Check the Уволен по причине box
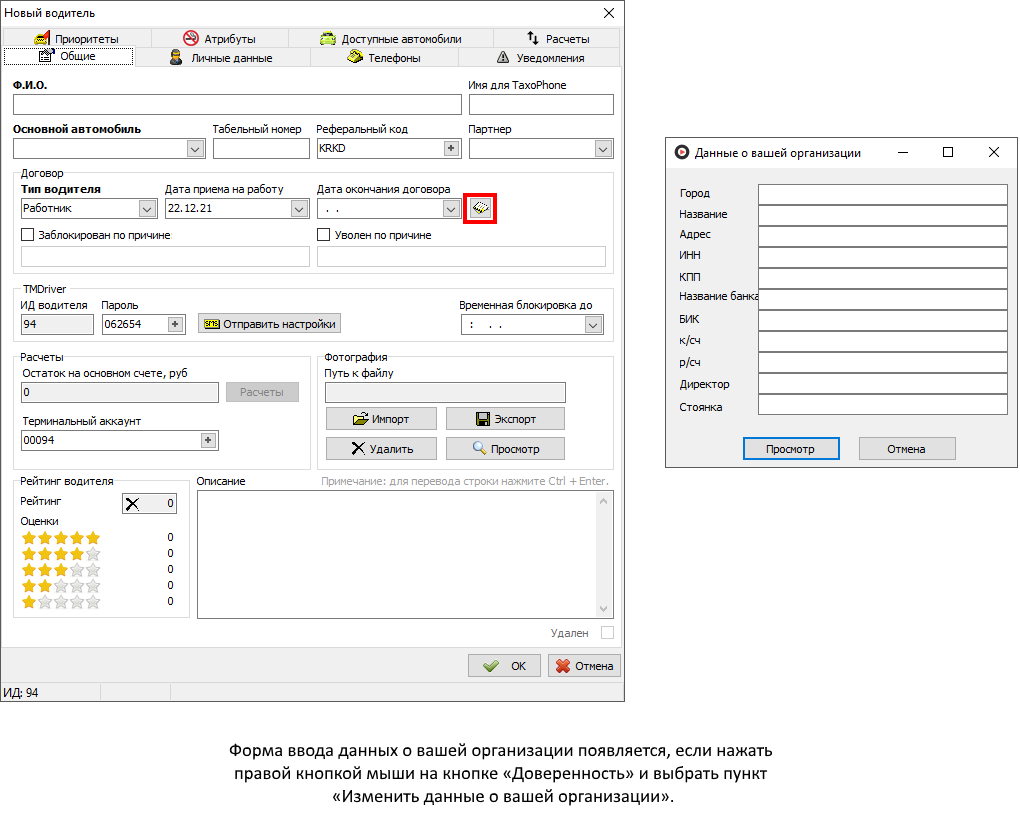The image size is (1020, 836). (324, 235)
